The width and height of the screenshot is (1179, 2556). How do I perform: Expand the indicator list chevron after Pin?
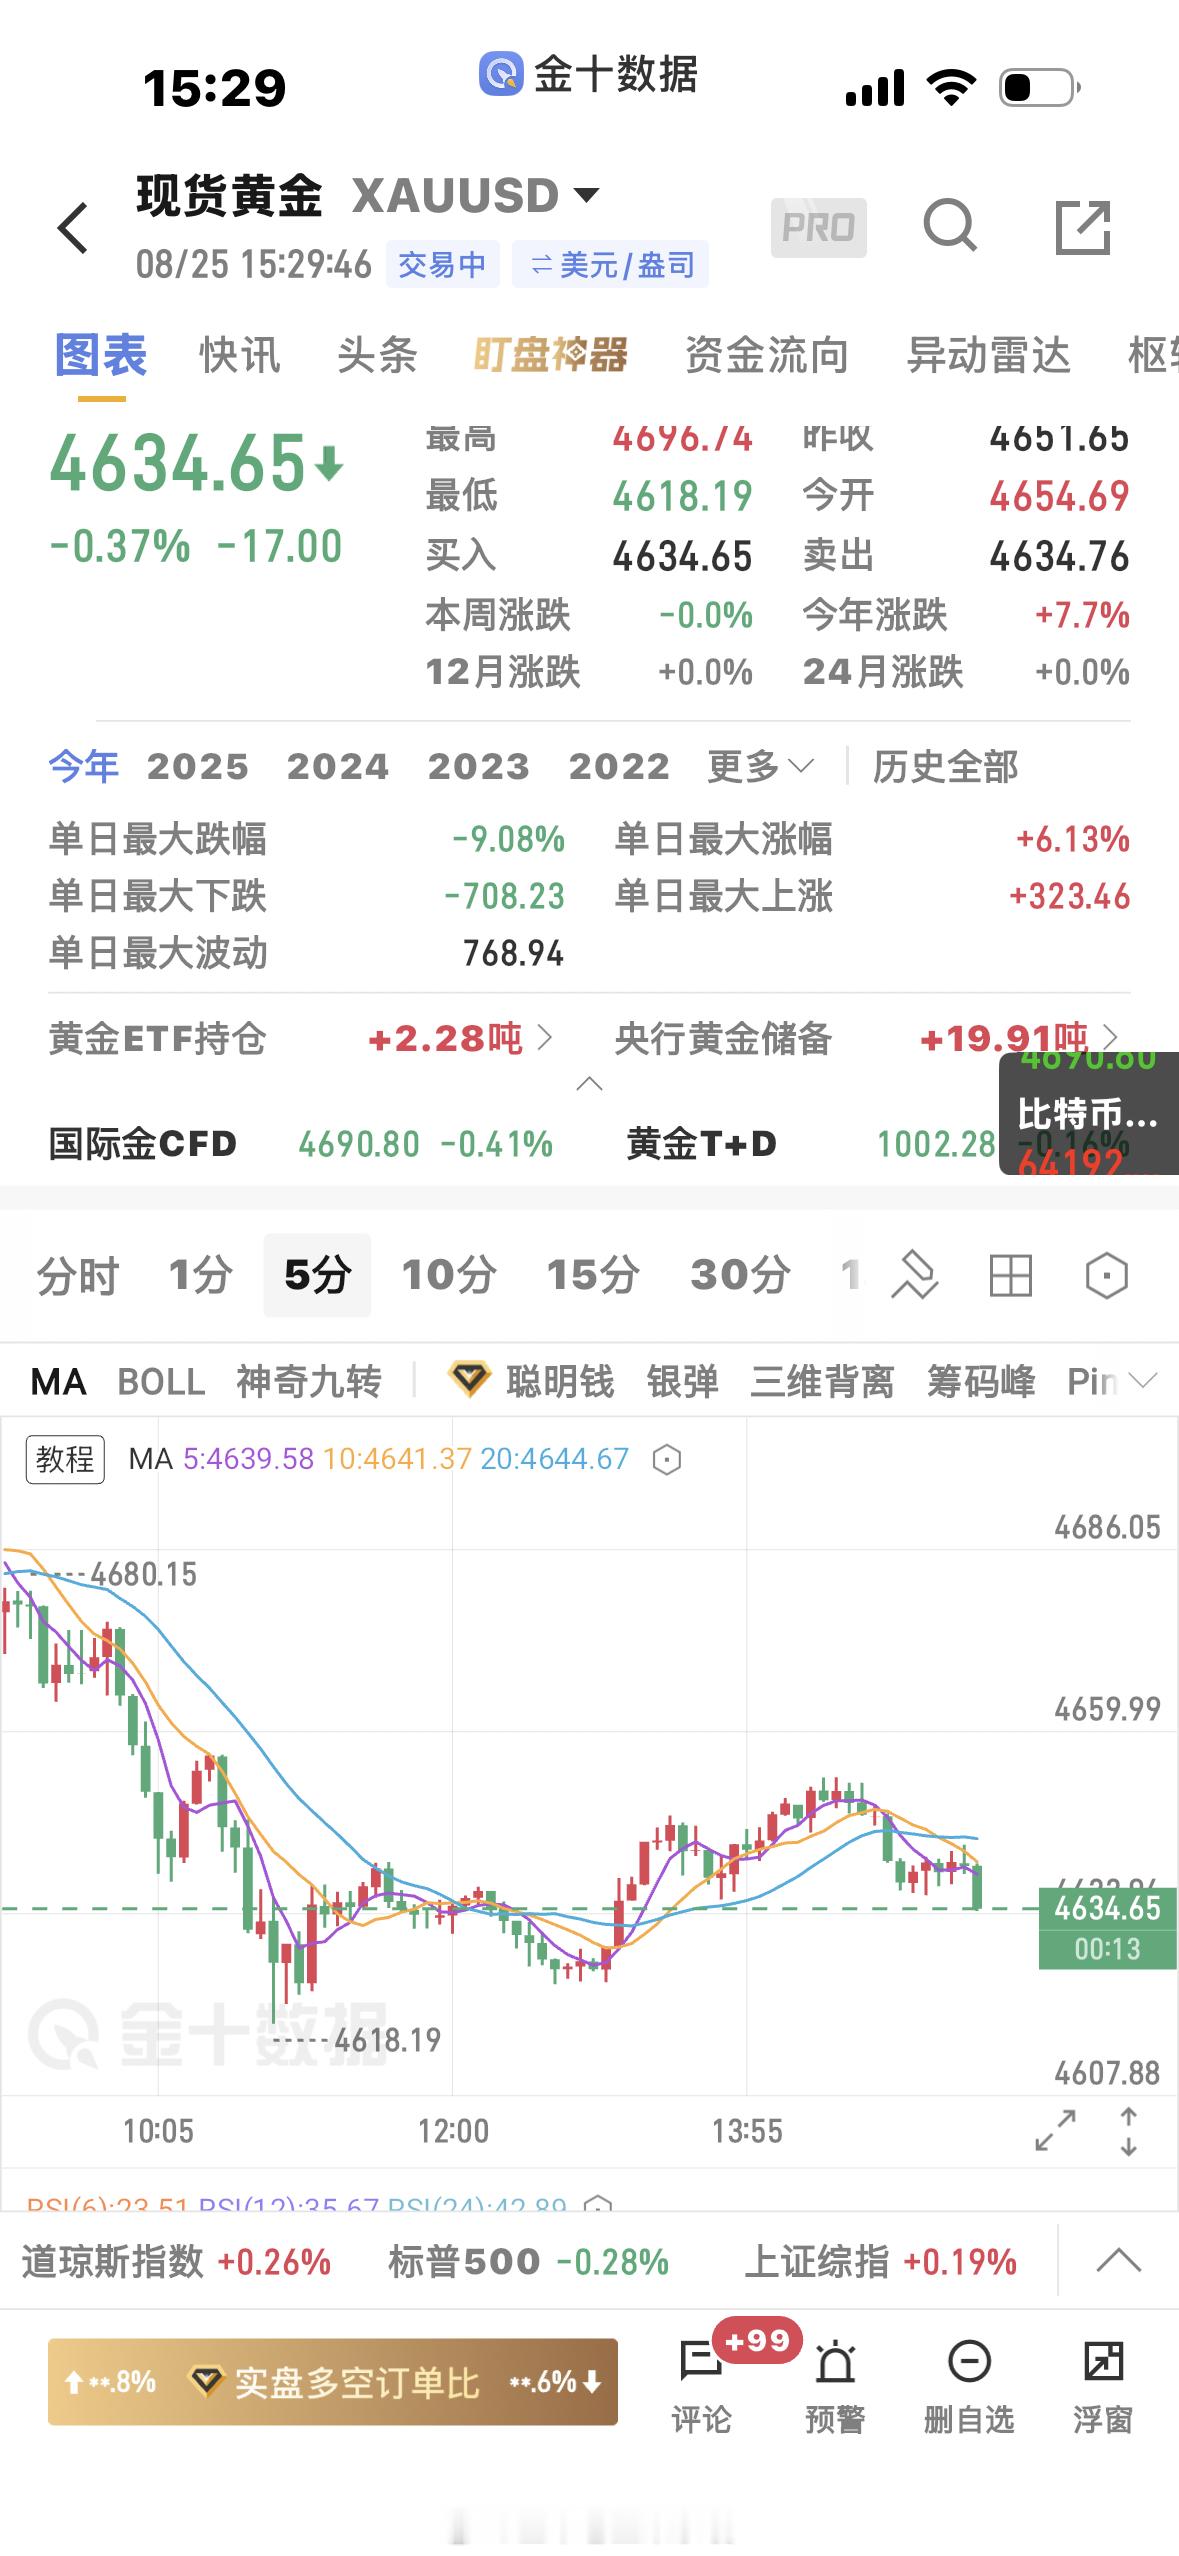(x=1142, y=1381)
